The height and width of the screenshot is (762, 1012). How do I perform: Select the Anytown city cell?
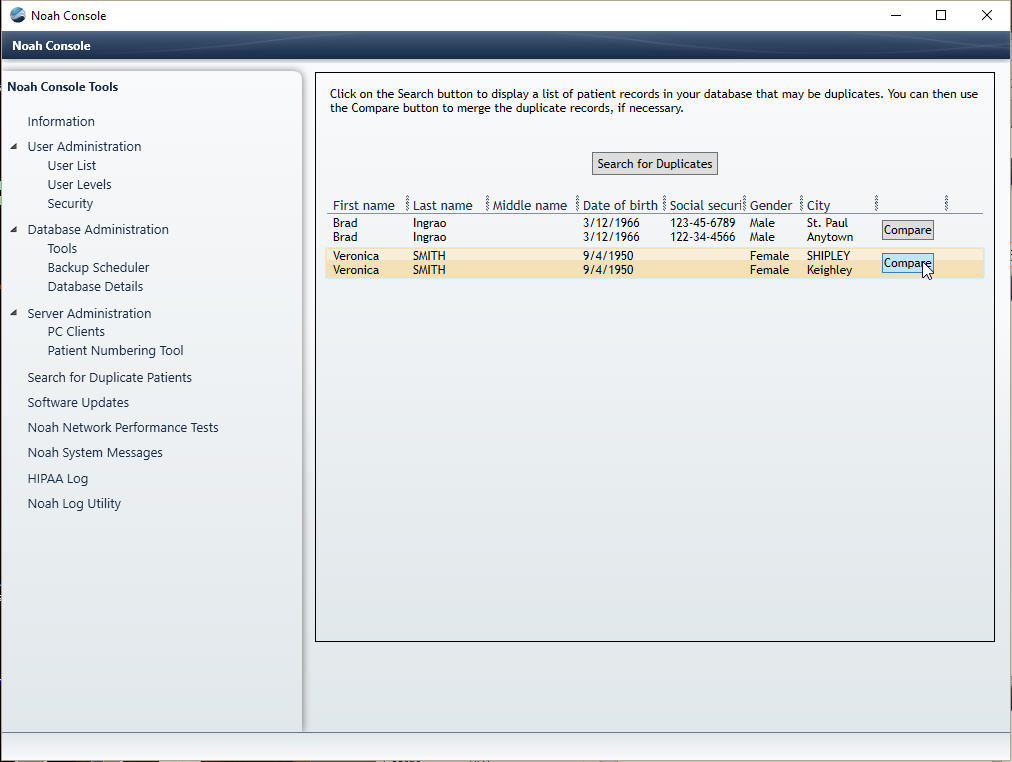(829, 237)
